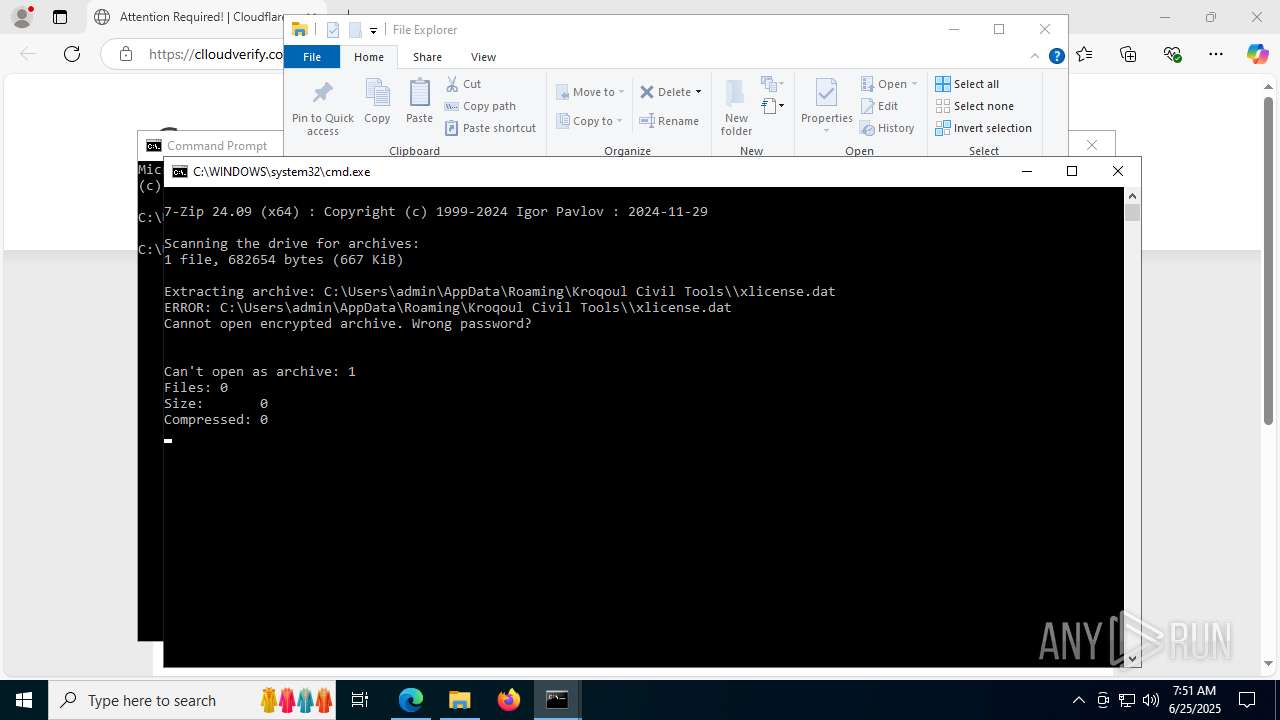Show hidden system tray icons chevron
This screenshot has height=720, width=1280.
[x=1078, y=700]
